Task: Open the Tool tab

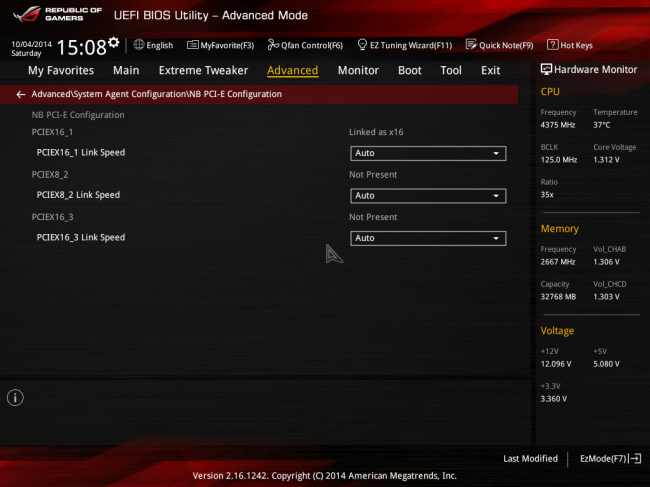Action: pyautogui.click(x=451, y=70)
